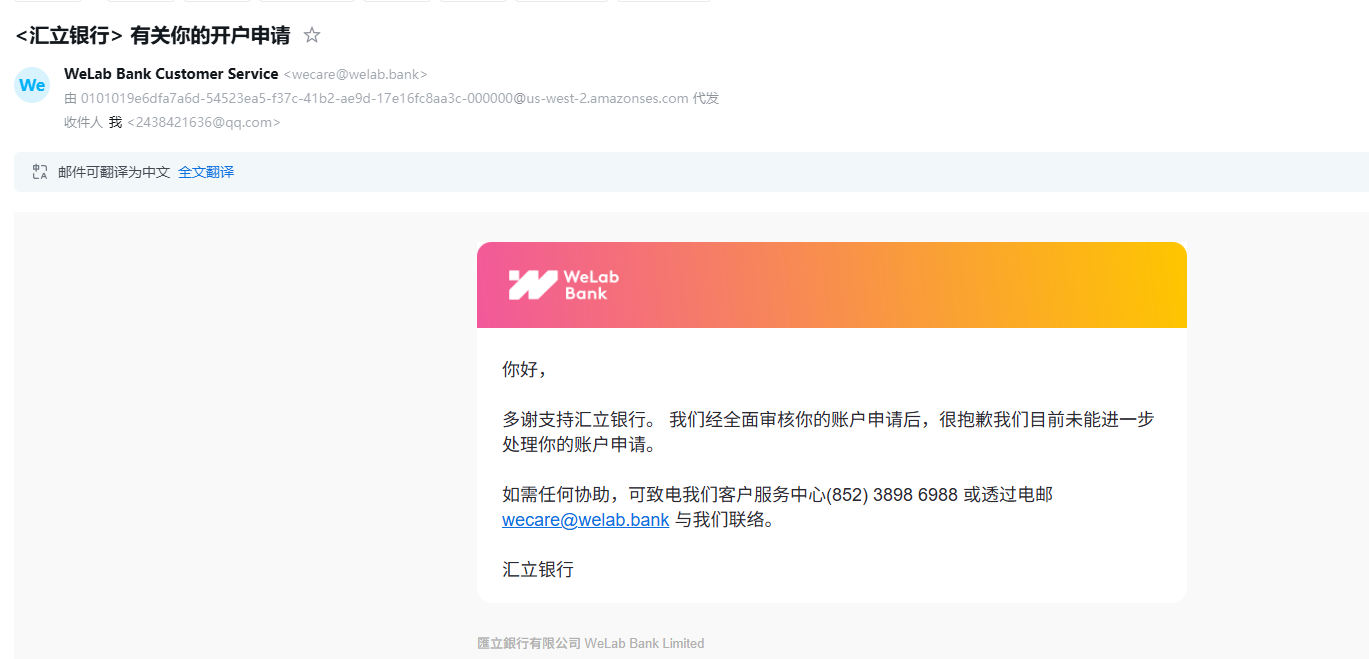Click the phone number (852) 3898 6988
This screenshot has width=1369, height=659.
pos(892,495)
